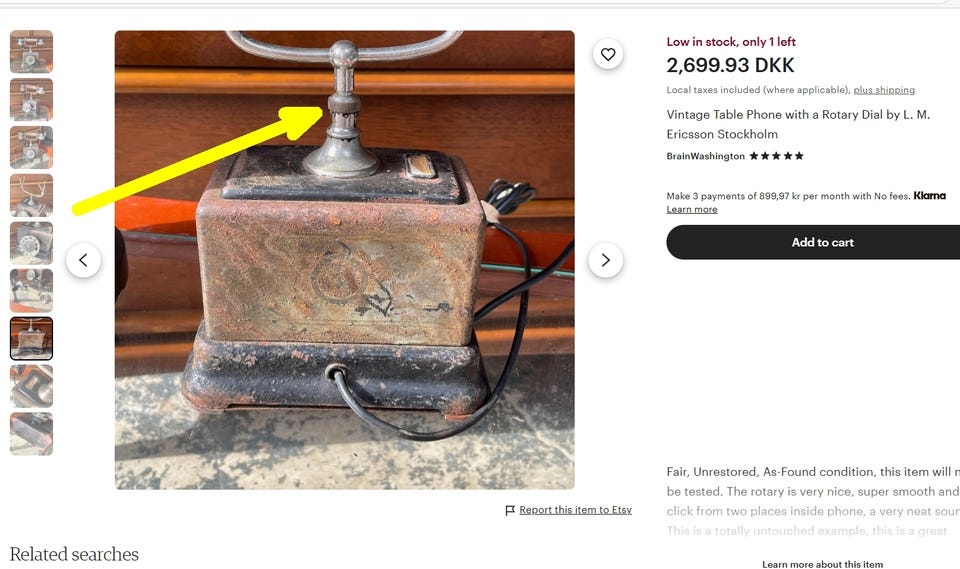Image resolution: width=960 pixels, height=569 pixels.
Task: Add the vintage phone to cart
Action: pos(813,242)
